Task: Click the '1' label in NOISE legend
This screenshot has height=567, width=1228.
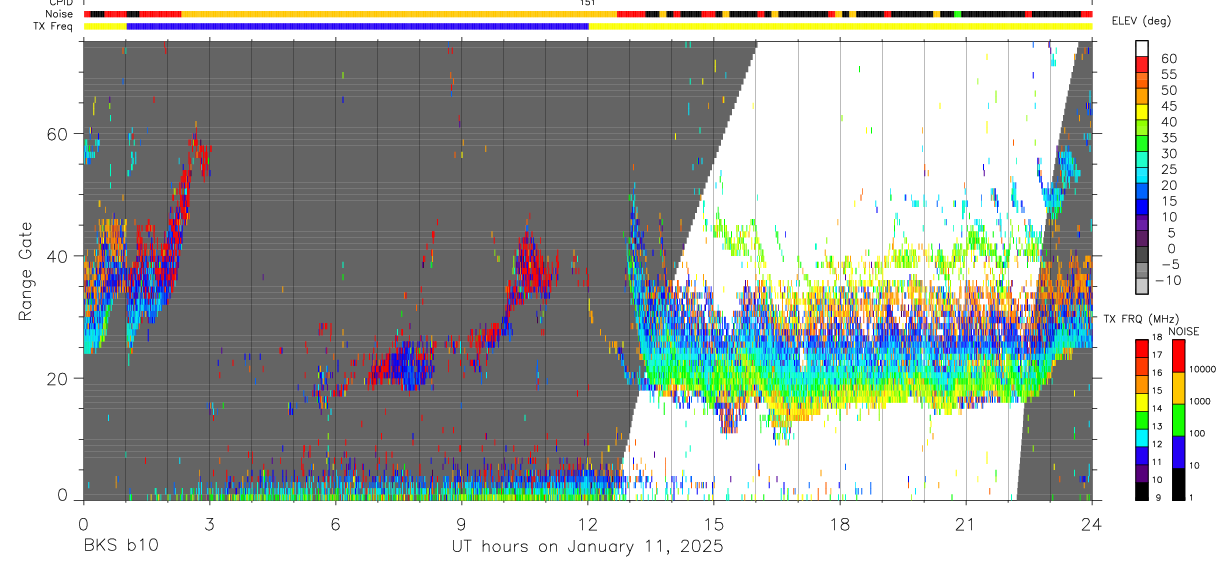Action: pos(1191,497)
